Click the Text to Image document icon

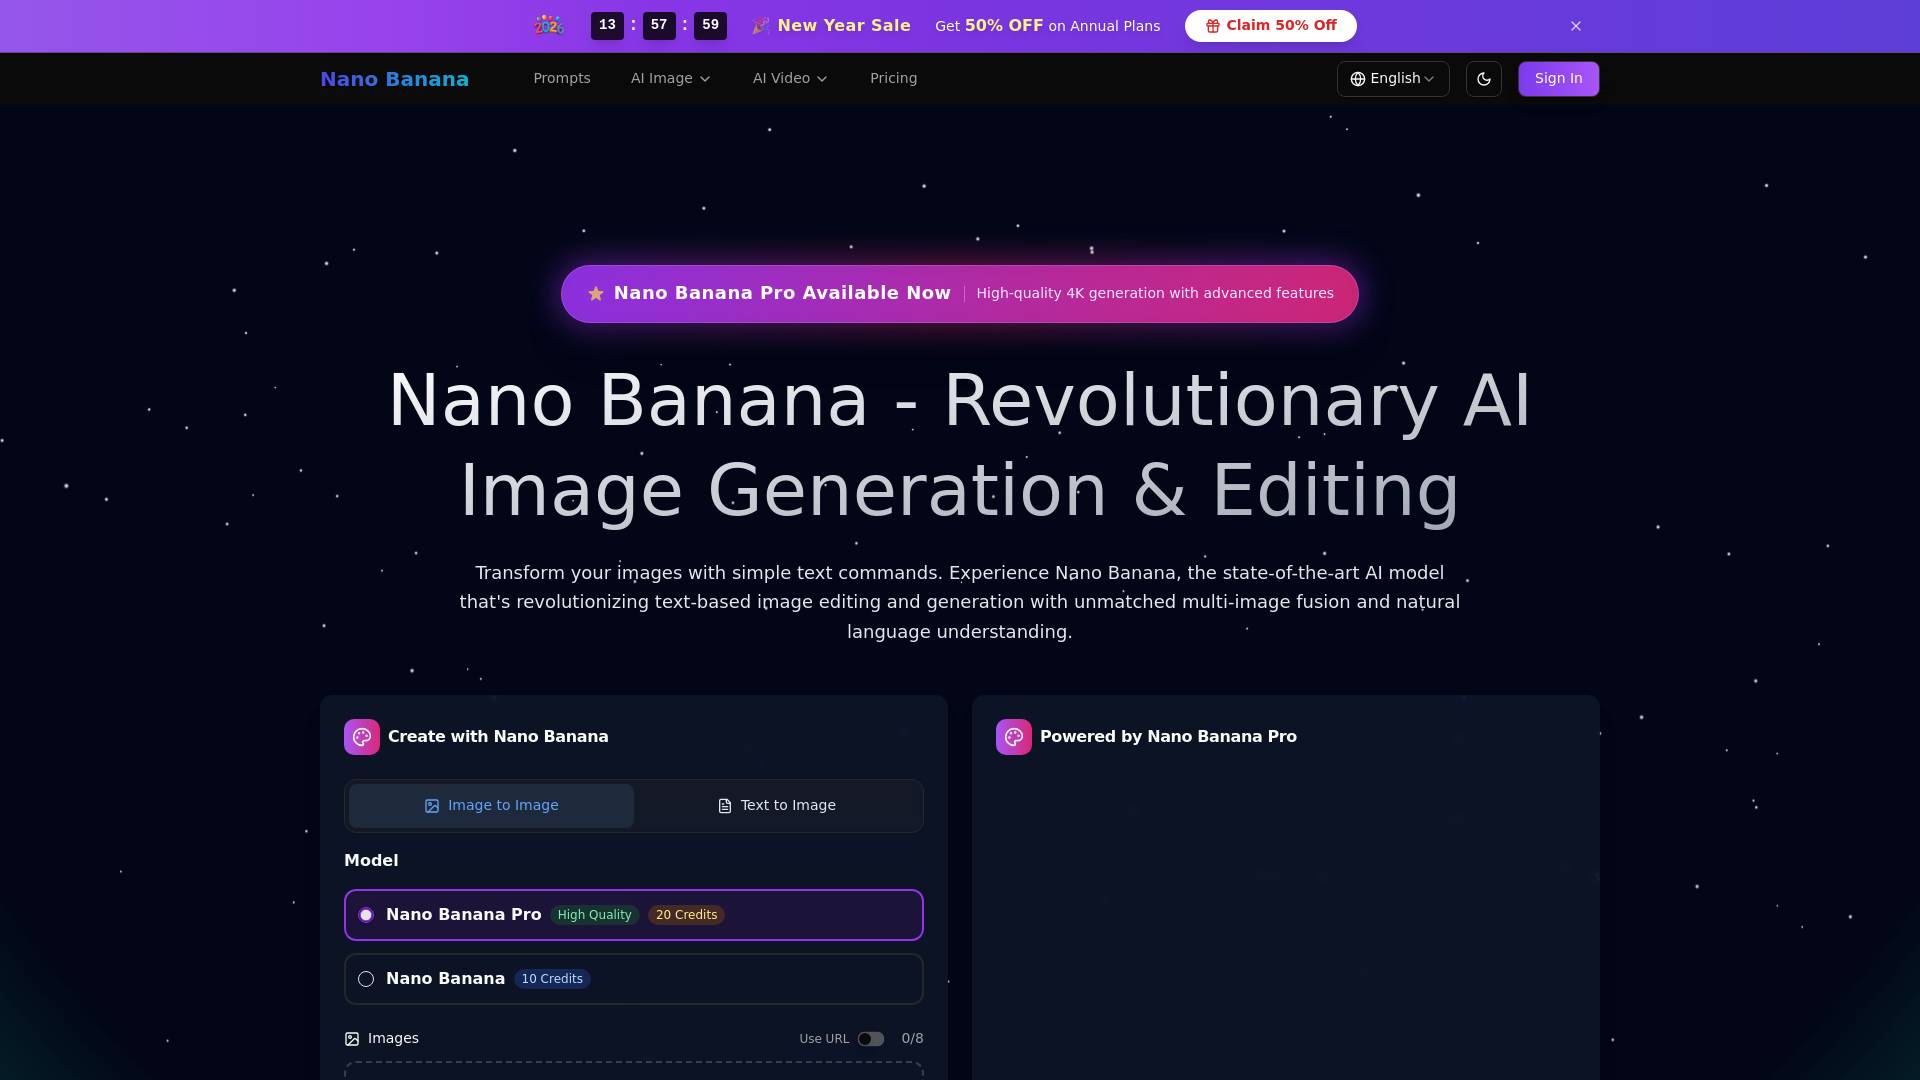tap(725, 805)
